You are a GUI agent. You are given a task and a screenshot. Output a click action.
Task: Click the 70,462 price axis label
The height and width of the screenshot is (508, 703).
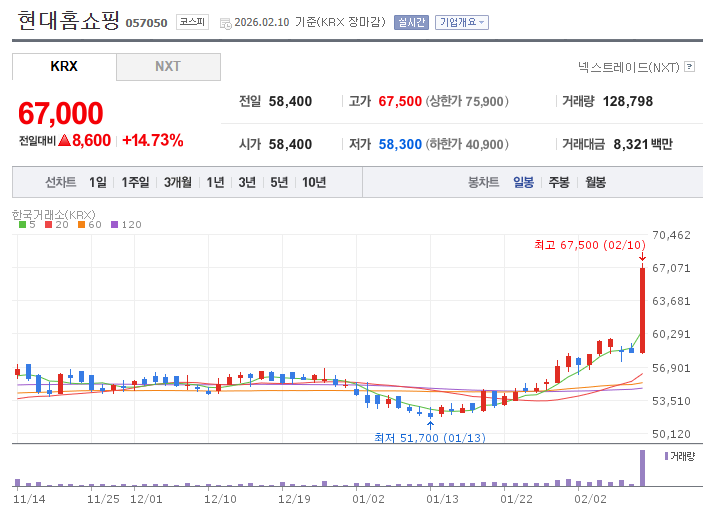coord(671,235)
